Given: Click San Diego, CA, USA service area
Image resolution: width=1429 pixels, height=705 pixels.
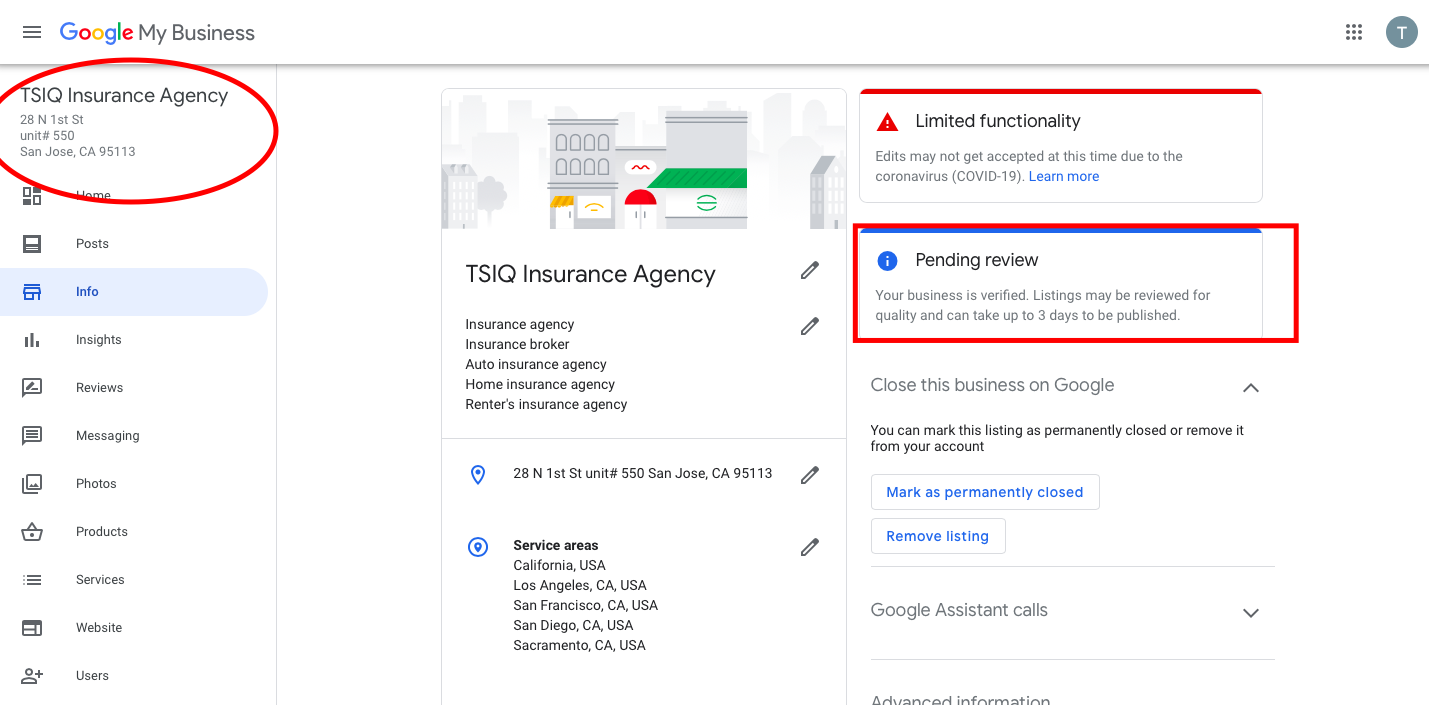Looking at the screenshot, I should pyautogui.click(x=573, y=625).
